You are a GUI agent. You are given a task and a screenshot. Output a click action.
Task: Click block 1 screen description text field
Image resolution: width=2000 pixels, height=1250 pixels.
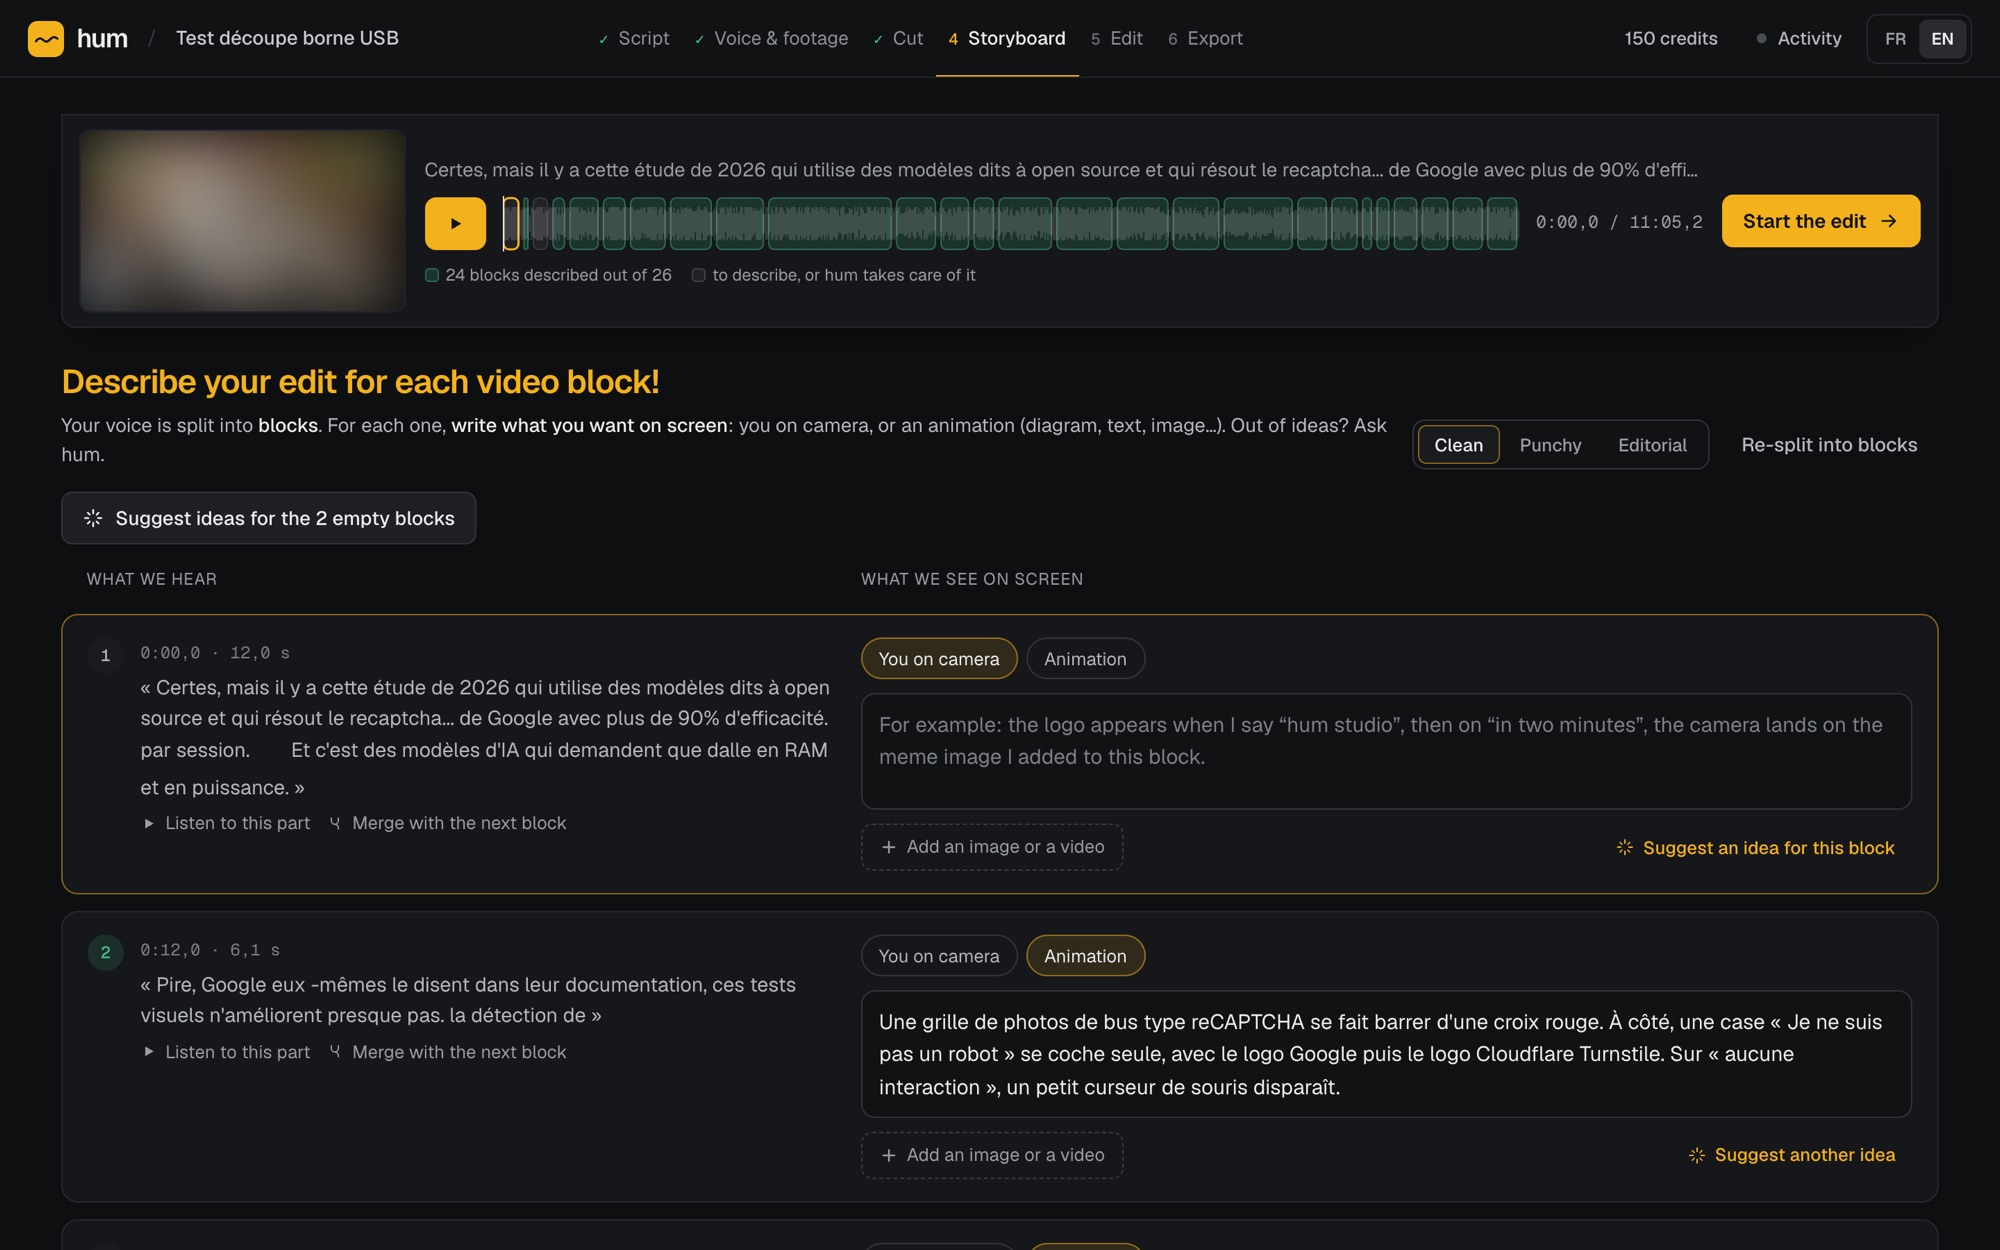point(1386,751)
